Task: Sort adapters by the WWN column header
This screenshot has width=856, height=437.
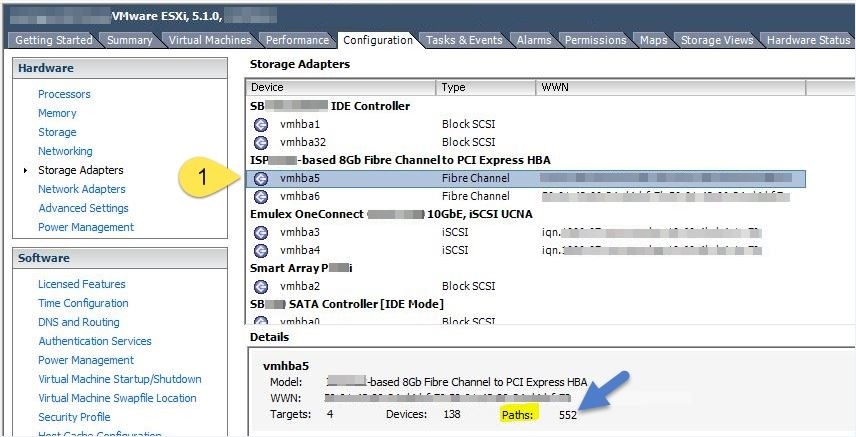Action: 671,87
